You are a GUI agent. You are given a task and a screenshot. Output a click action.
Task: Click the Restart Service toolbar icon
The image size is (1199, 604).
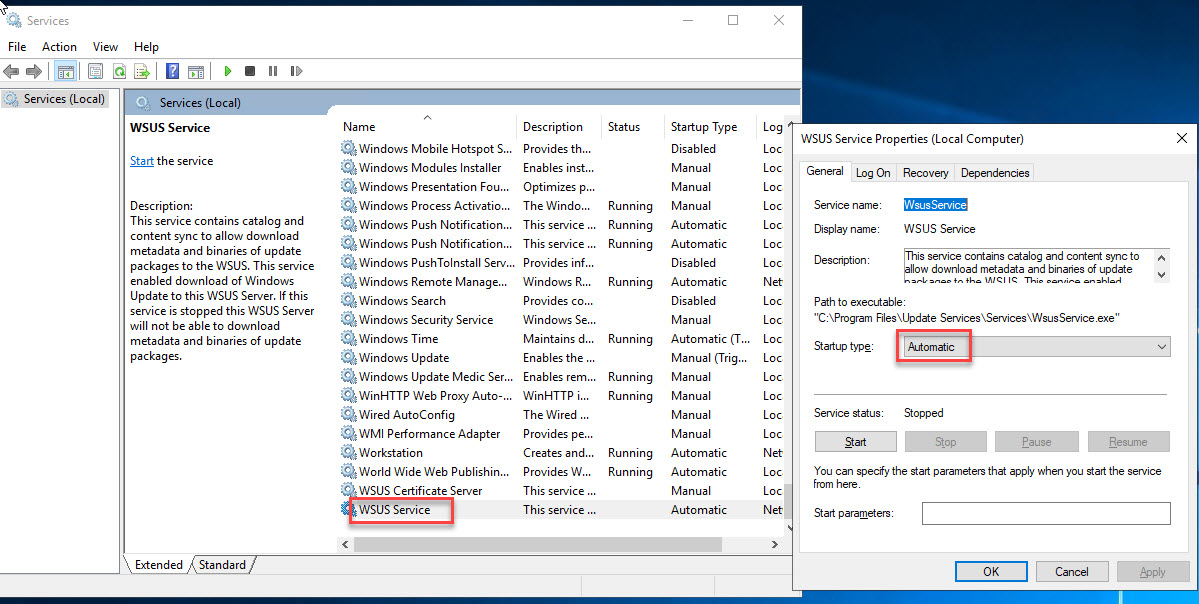pyautogui.click(x=296, y=71)
